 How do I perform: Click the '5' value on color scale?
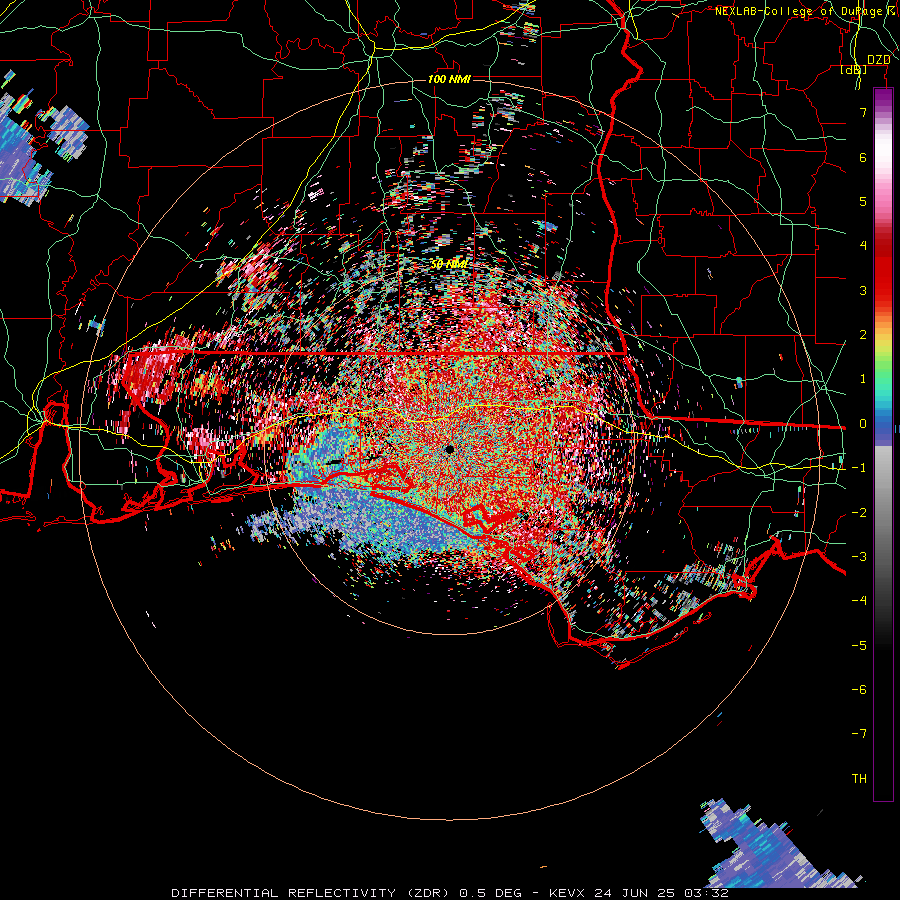pyautogui.click(x=863, y=201)
